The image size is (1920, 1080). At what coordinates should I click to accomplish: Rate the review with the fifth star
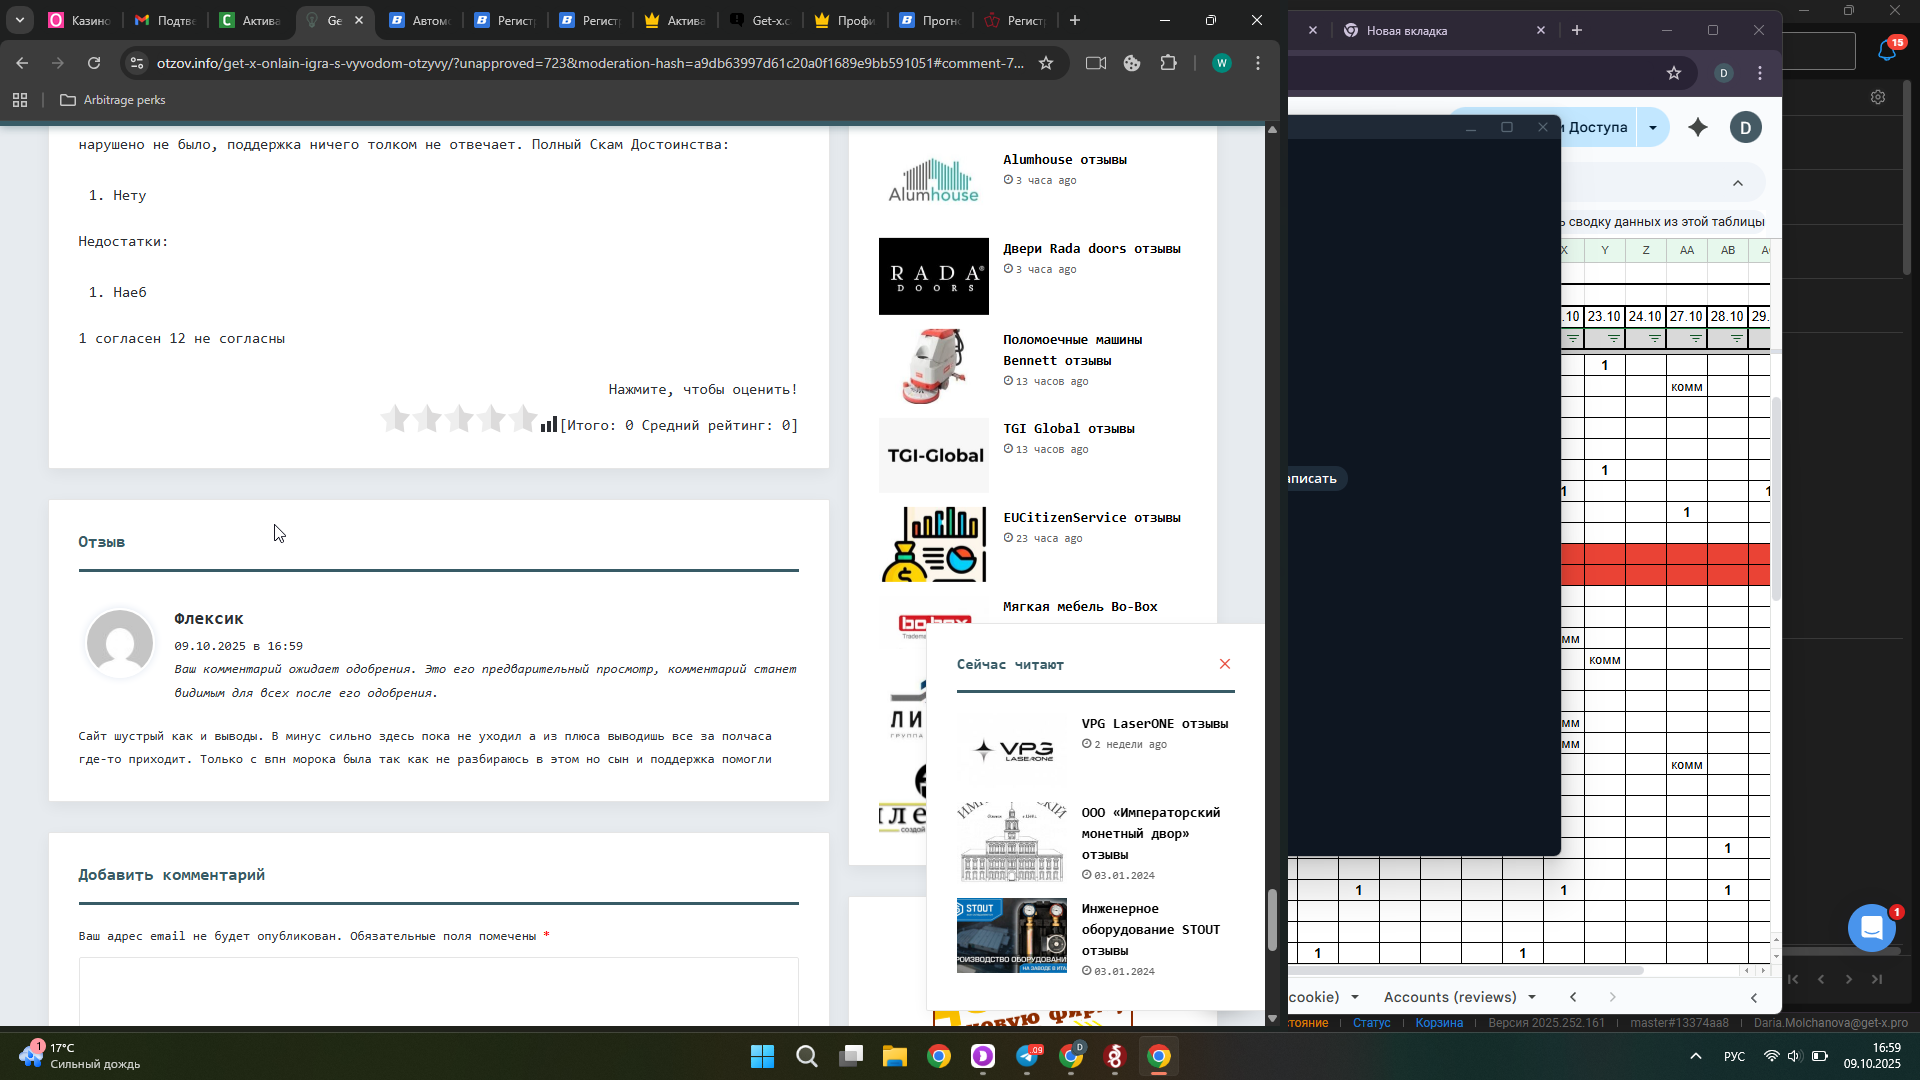pyautogui.click(x=523, y=420)
